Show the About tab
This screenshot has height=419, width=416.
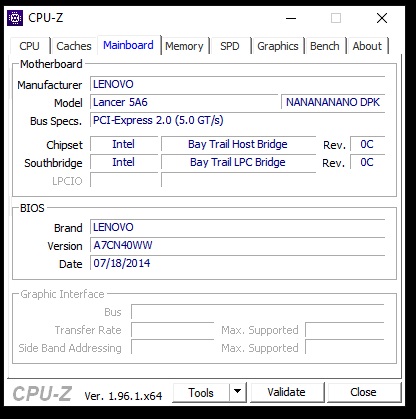tap(367, 46)
